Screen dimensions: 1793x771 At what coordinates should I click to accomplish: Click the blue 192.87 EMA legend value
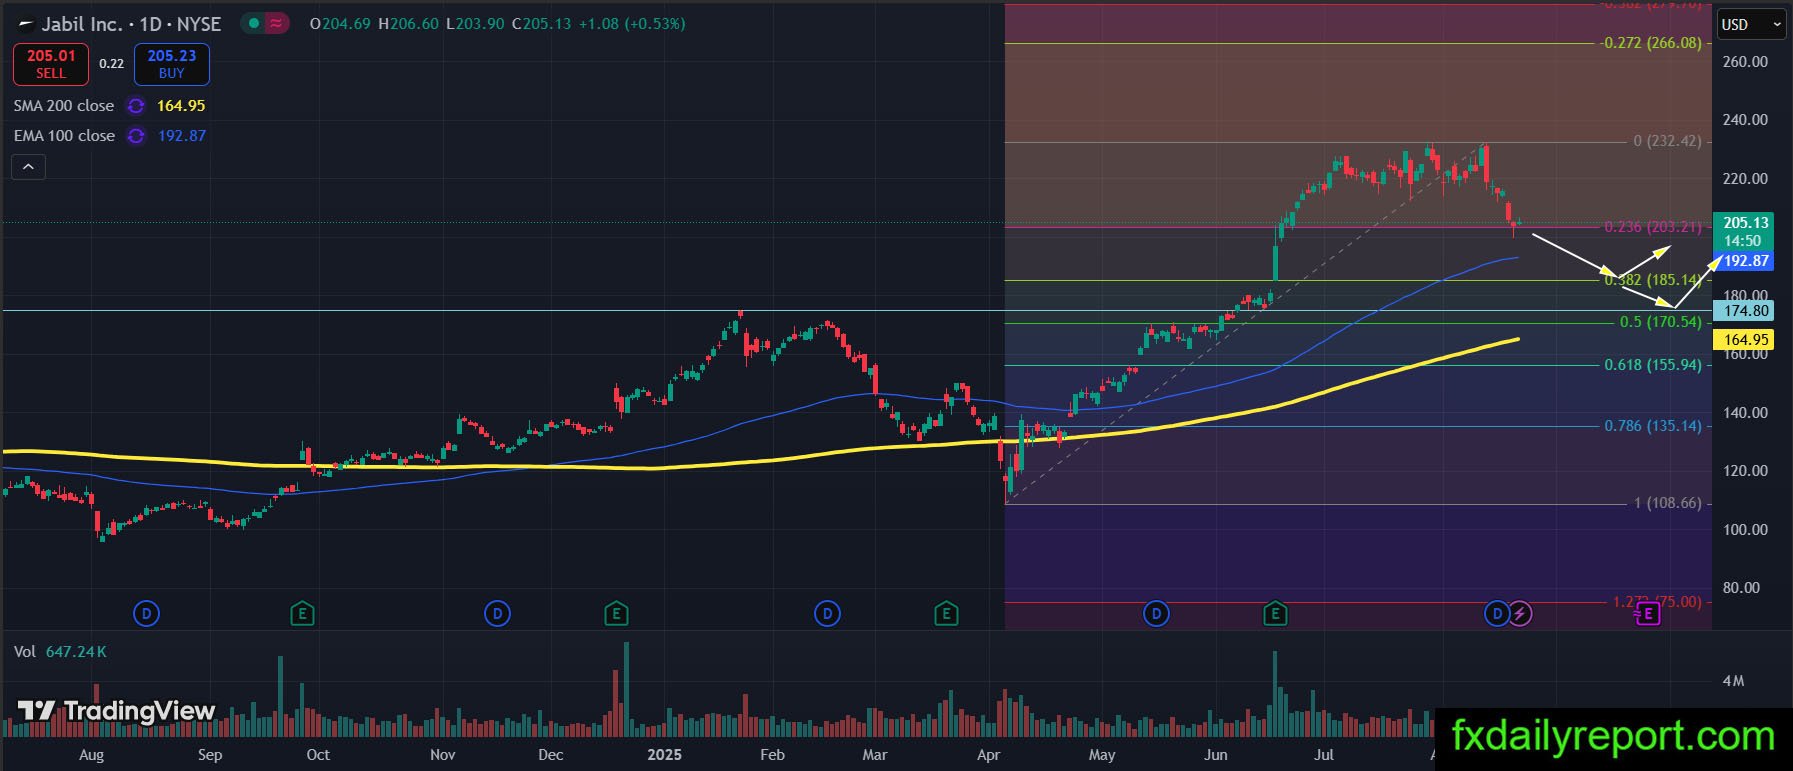click(182, 136)
